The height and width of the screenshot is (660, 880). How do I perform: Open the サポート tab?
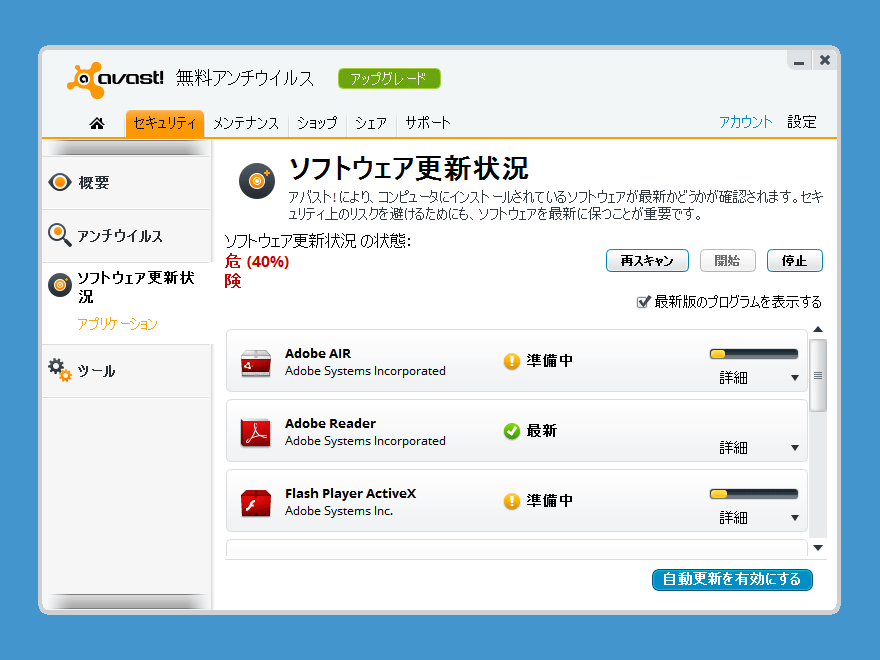pos(428,123)
